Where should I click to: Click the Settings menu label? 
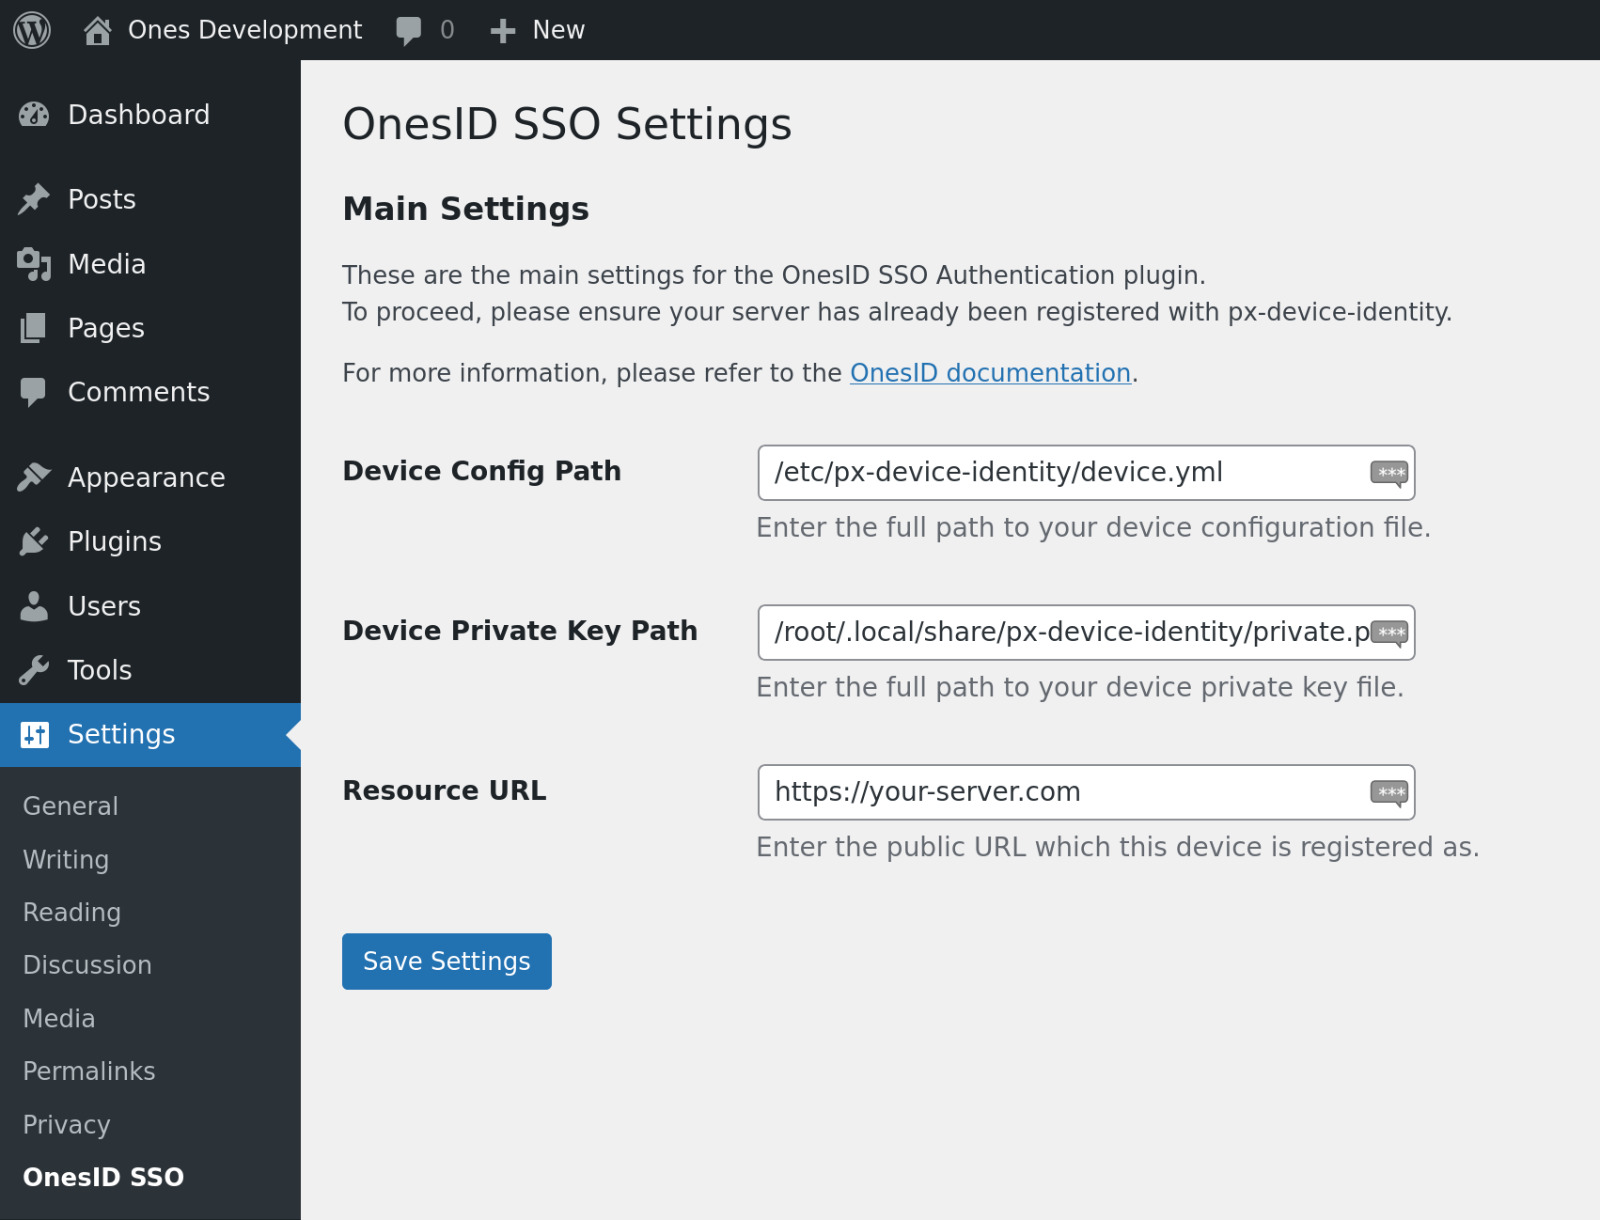121,735
